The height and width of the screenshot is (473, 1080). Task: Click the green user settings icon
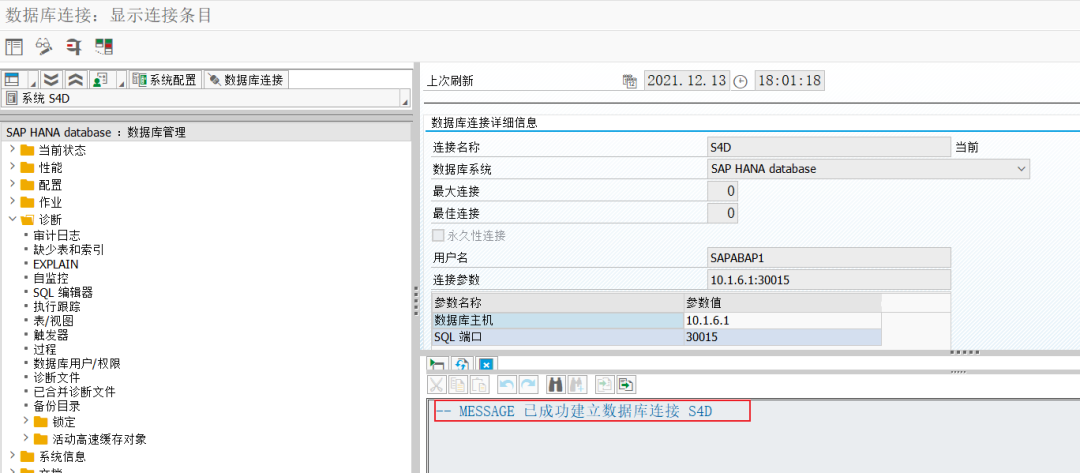(x=100, y=79)
